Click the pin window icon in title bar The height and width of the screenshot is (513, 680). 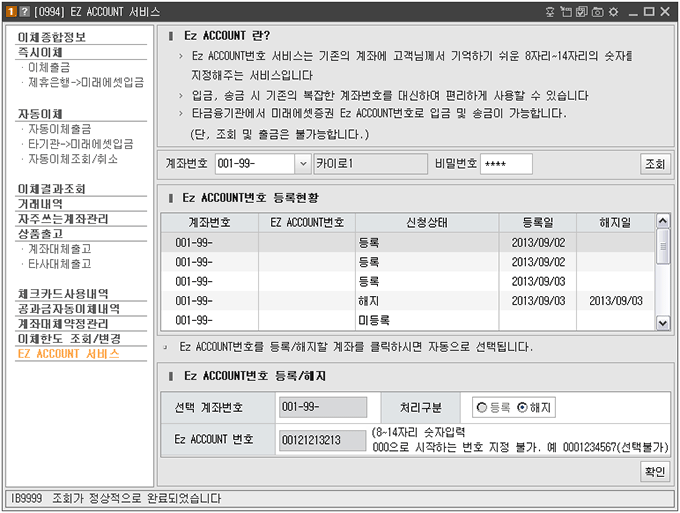point(550,12)
